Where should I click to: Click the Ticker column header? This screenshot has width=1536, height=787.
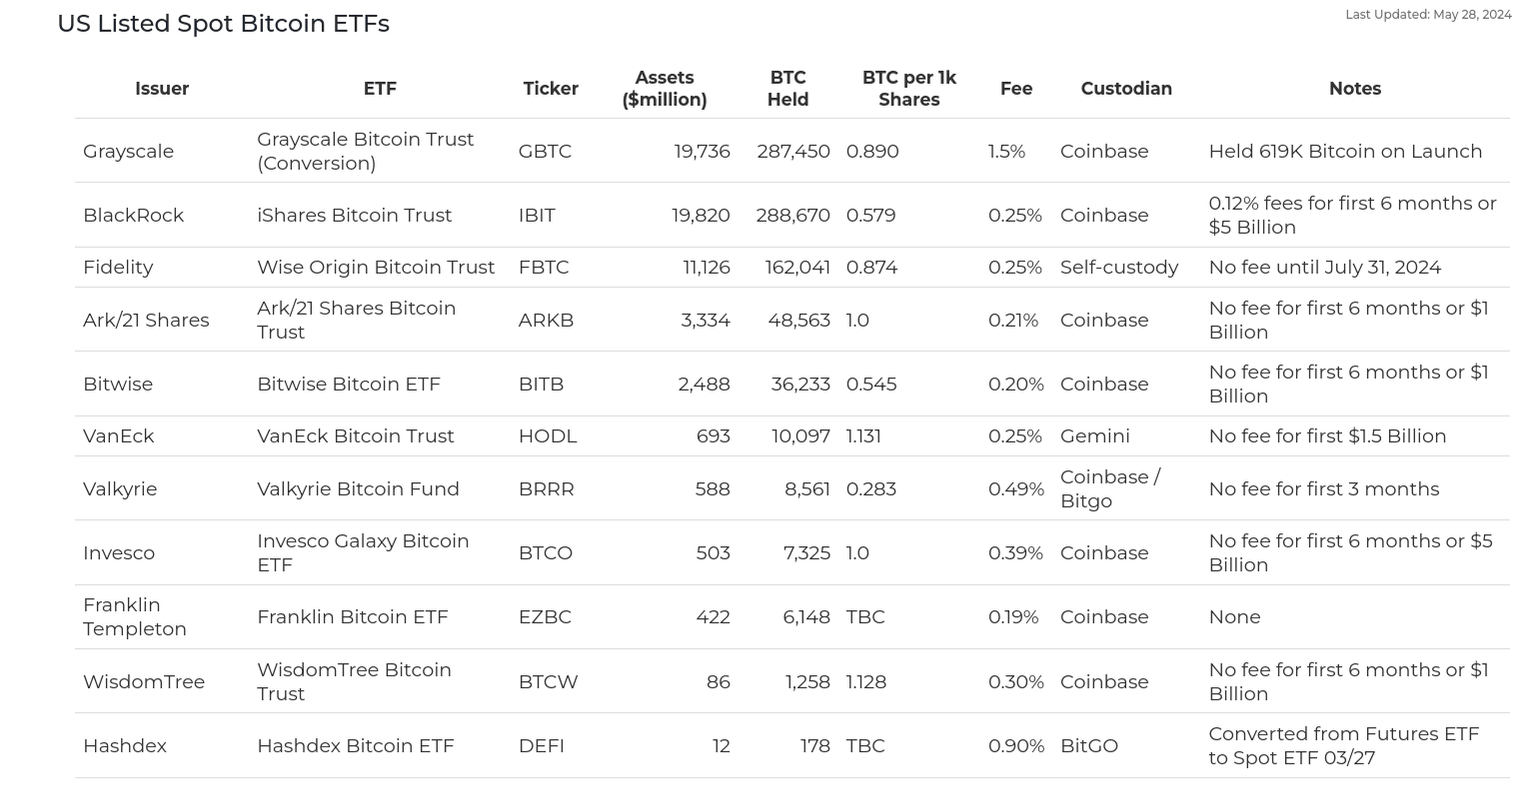click(x=550, y=88)
